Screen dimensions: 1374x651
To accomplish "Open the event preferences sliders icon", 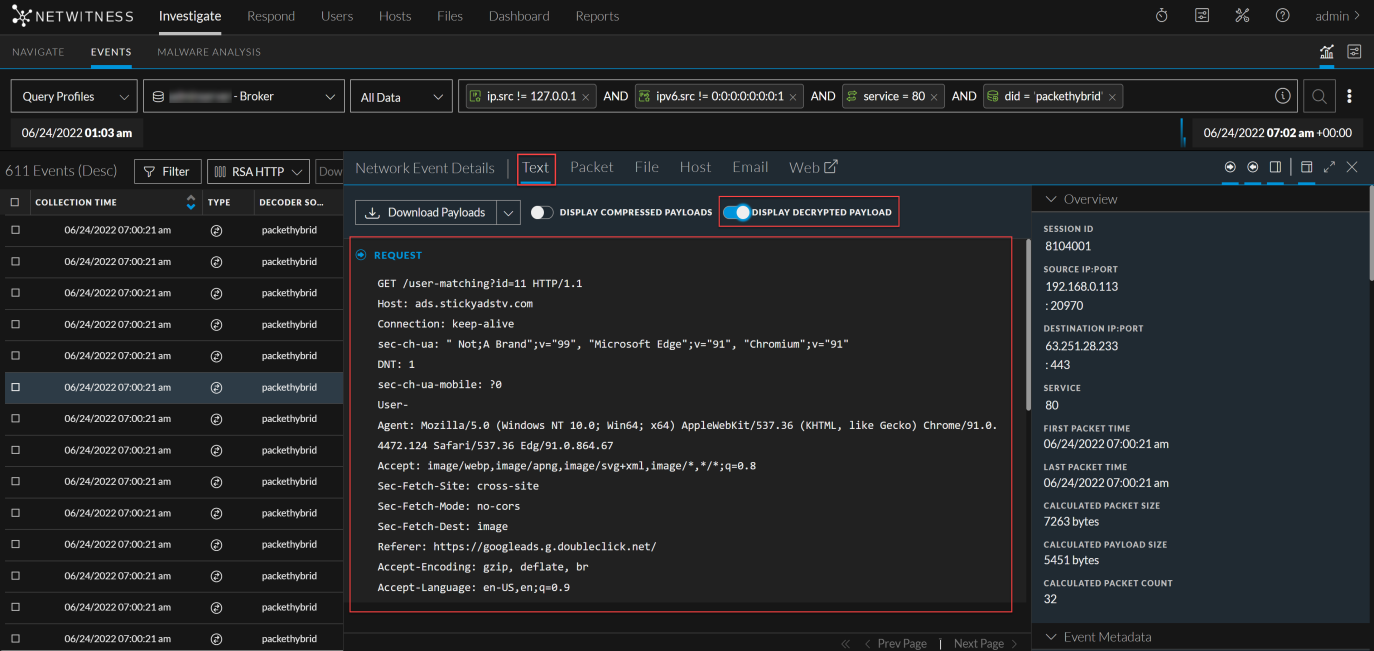I will (x=1354, y=51).
